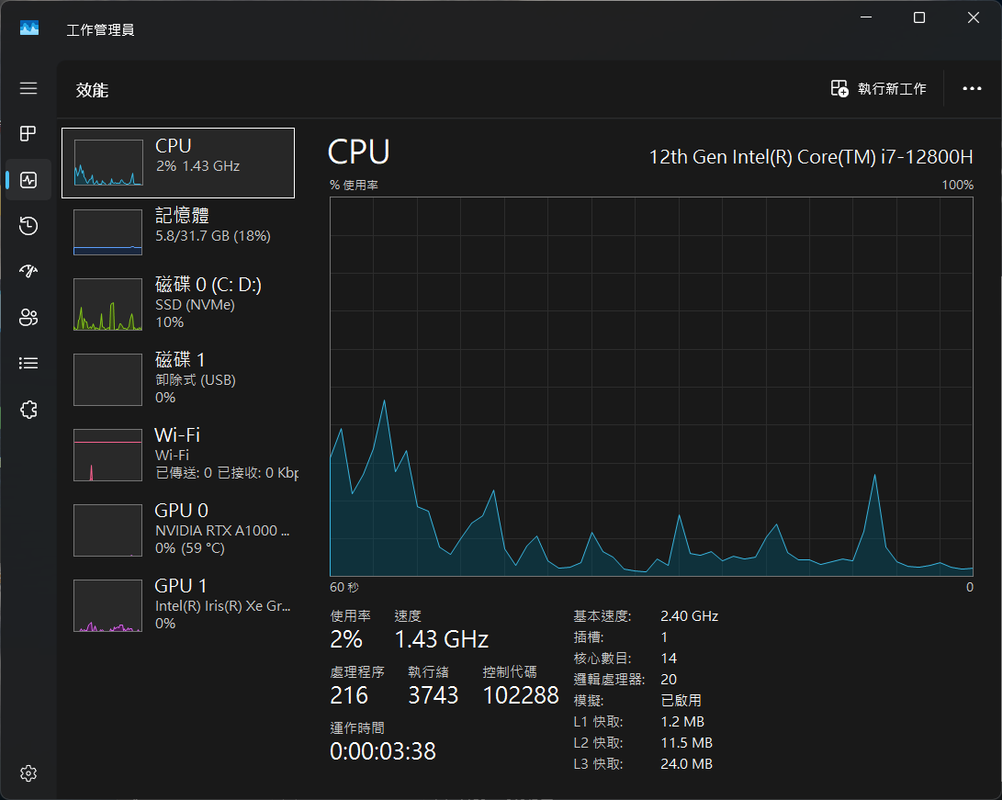Click the 效能 page heading
1002x800 pixels.
(93, 90)
